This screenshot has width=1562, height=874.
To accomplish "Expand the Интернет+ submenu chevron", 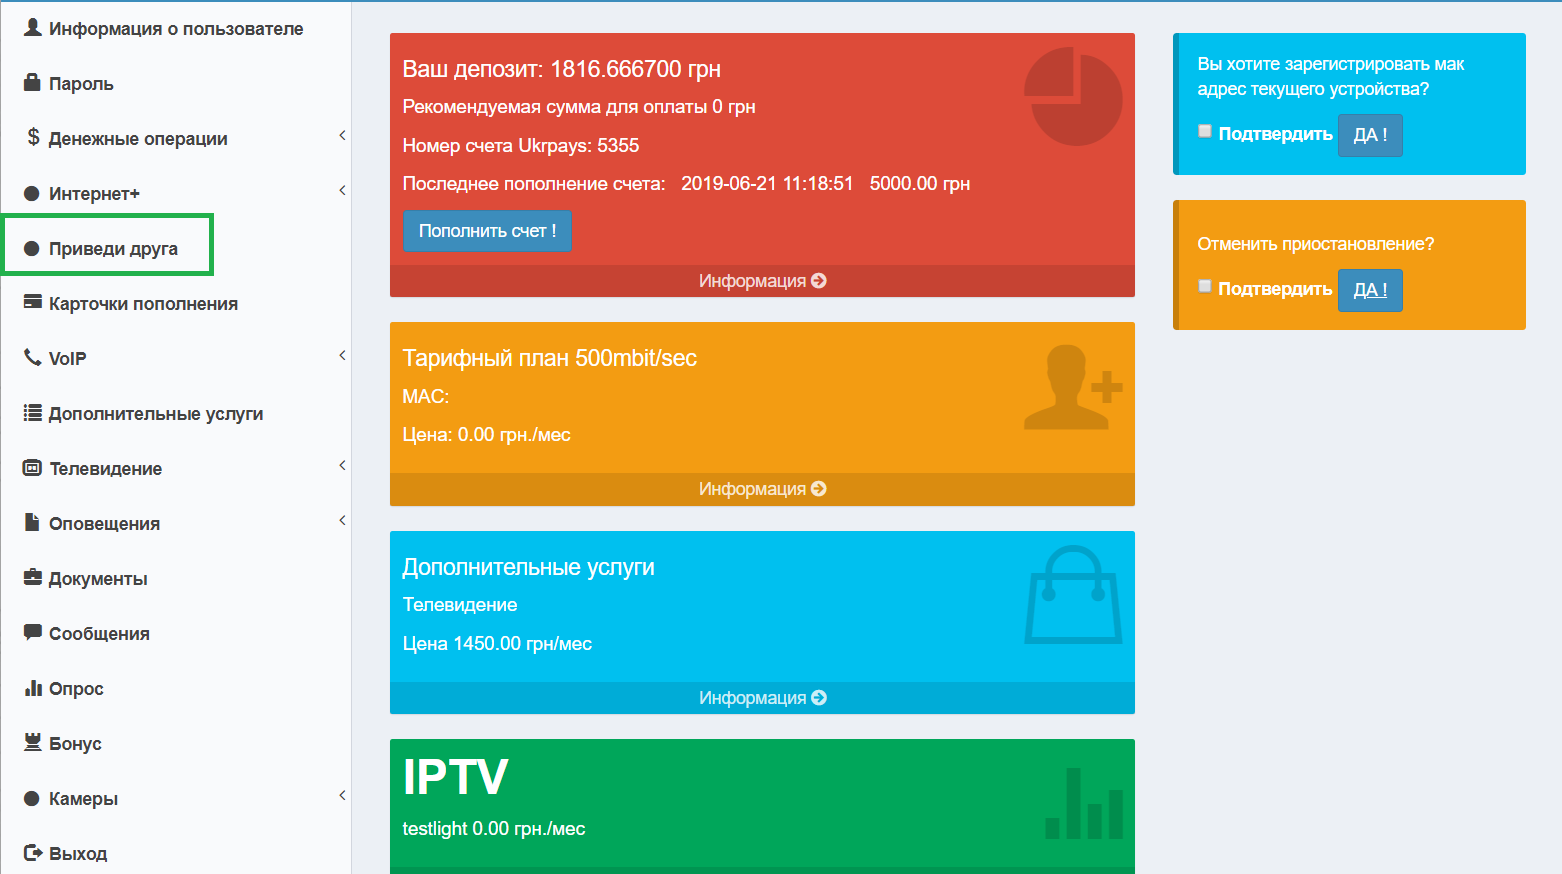I will pyautogui.click(x=342, y=190).
